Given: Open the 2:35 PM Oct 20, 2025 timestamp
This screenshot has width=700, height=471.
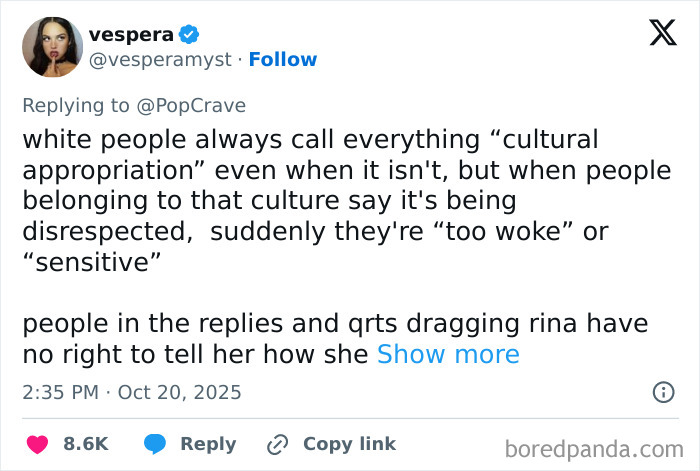Looking at the screenshot, I should pyautogui.click(x=132, y=392).
